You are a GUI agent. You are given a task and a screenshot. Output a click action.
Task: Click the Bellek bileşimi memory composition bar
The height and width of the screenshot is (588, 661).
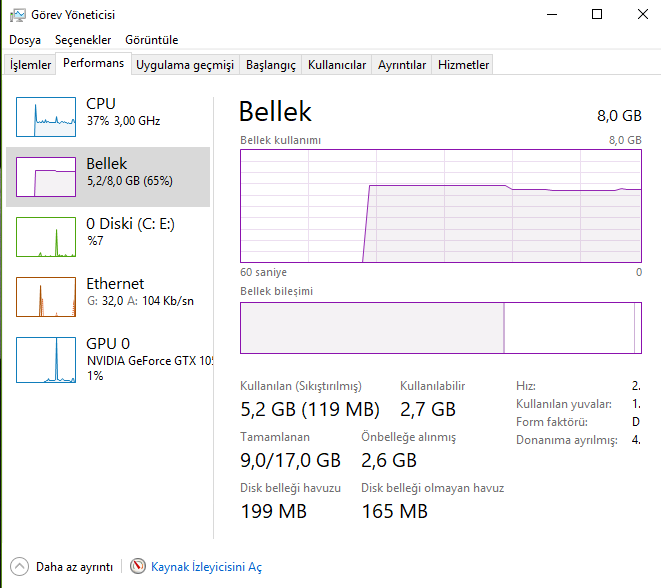click(441, 328)
